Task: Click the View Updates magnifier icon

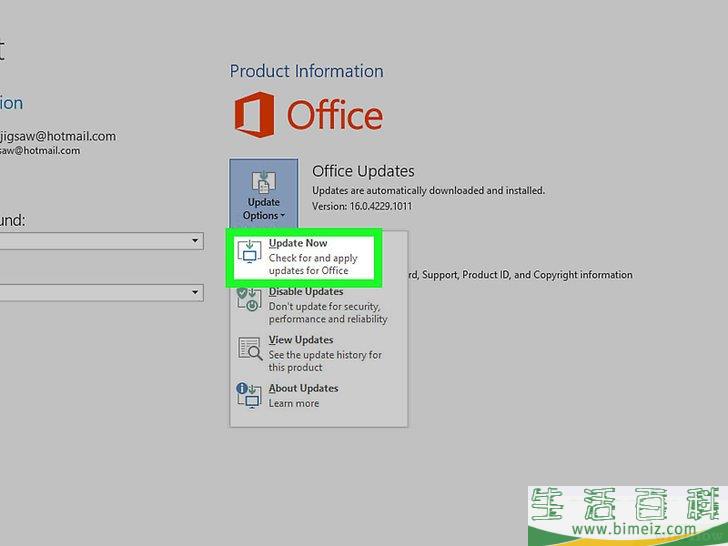Action: (x=249, y=348)
